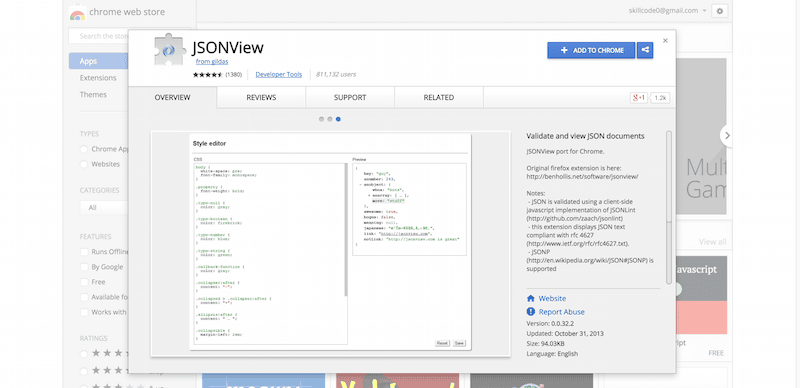Click the Google +1 button
The image size is (800, 388).
tap(639, 98)
